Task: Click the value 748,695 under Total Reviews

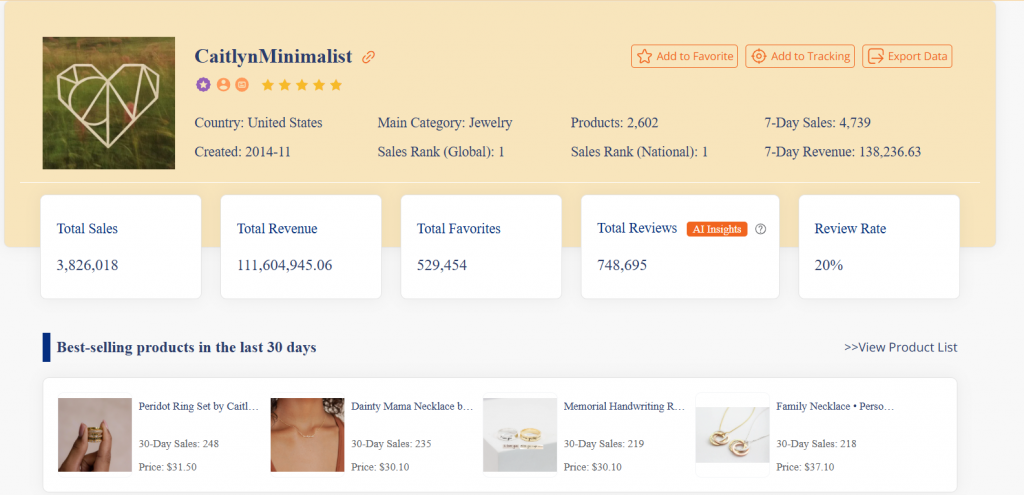Action: tap(622, 266)
